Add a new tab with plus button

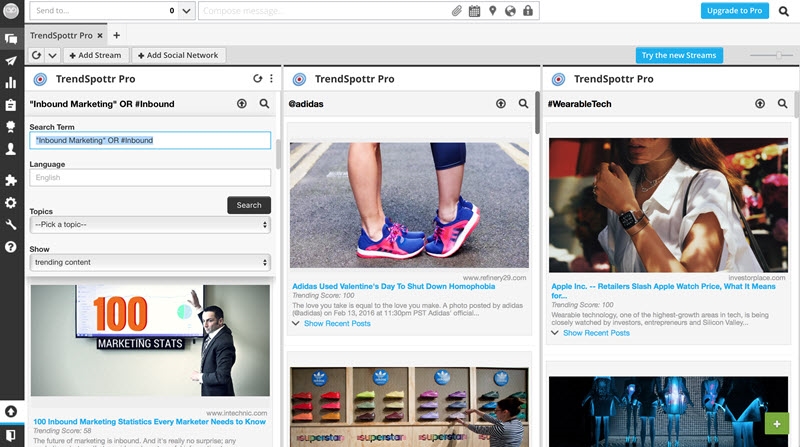click(116, 35)
